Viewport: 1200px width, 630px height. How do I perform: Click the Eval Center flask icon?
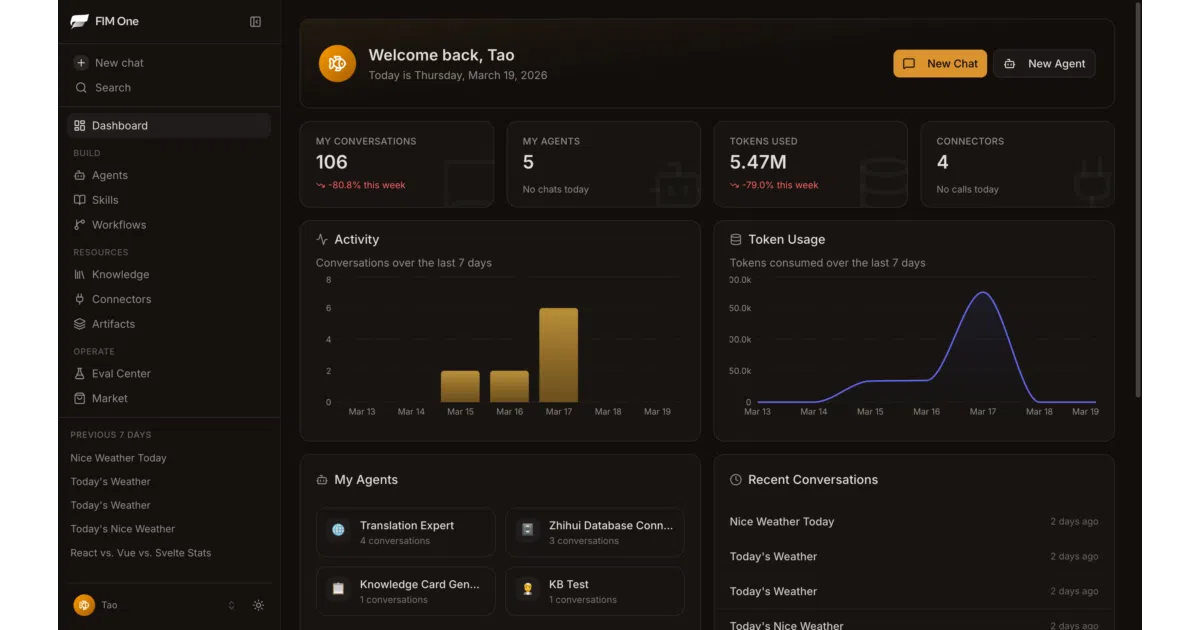(80, 373)
